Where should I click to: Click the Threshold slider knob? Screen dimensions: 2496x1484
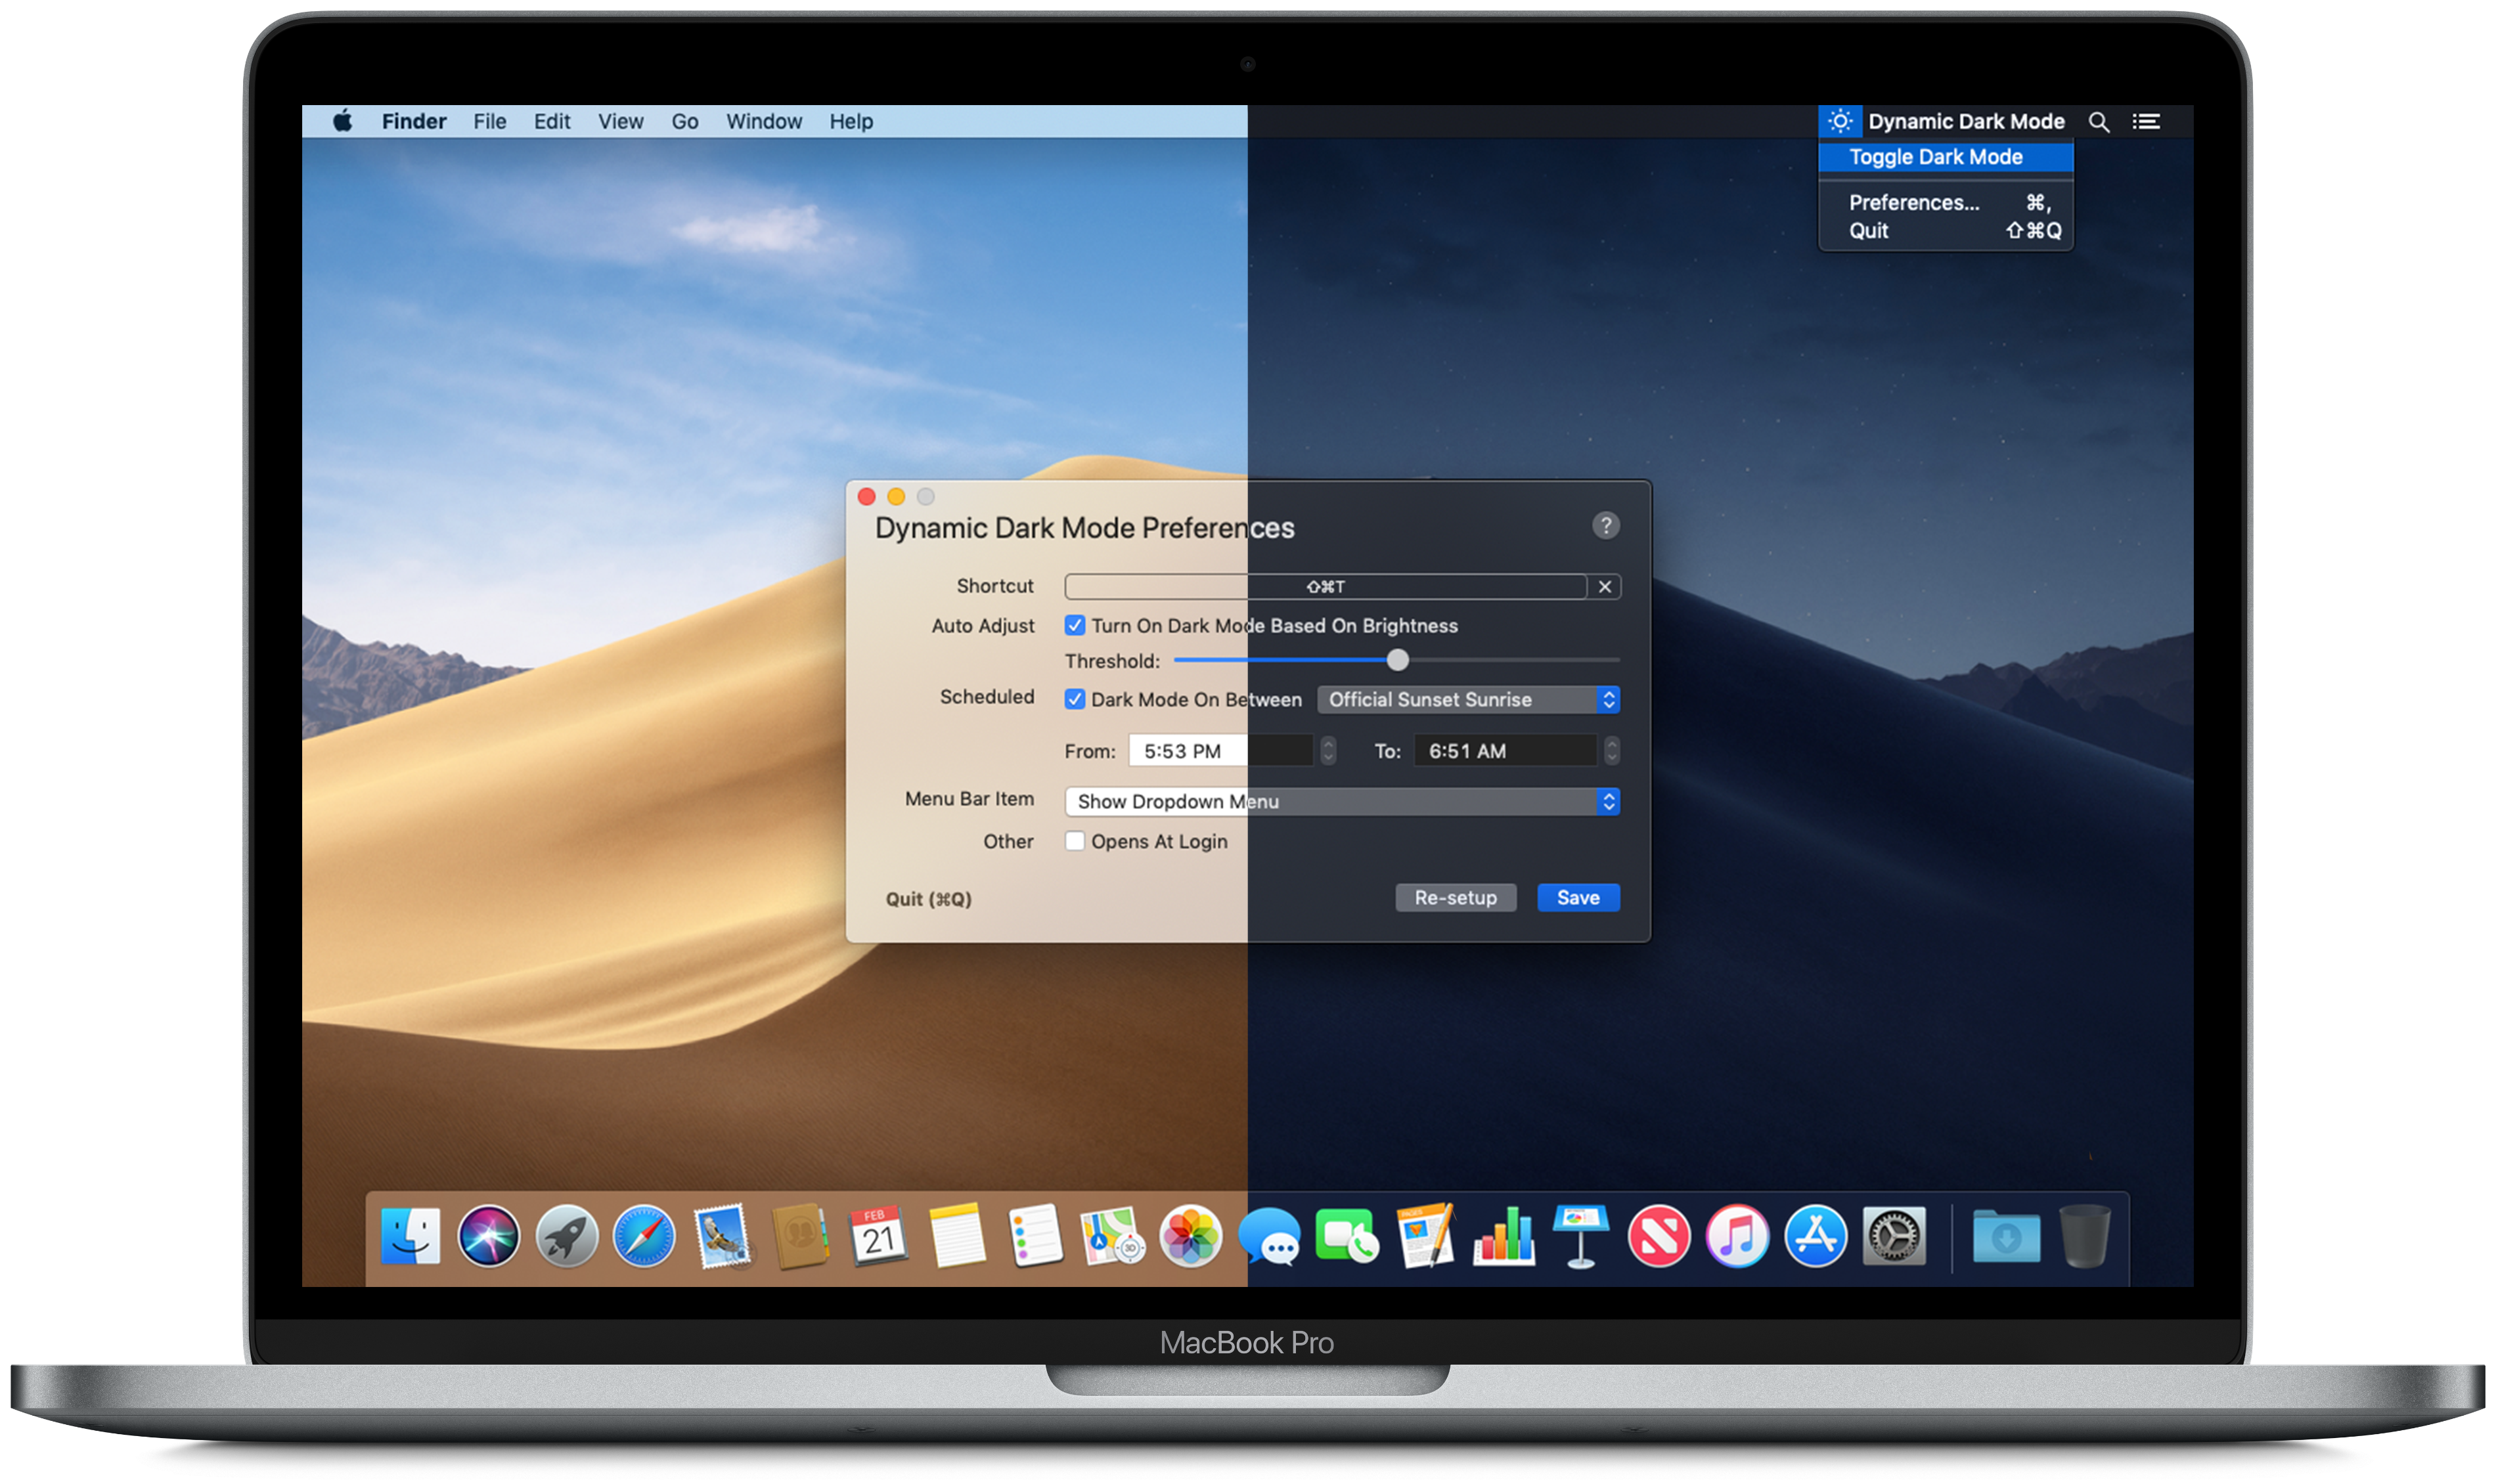[1398, 660]
